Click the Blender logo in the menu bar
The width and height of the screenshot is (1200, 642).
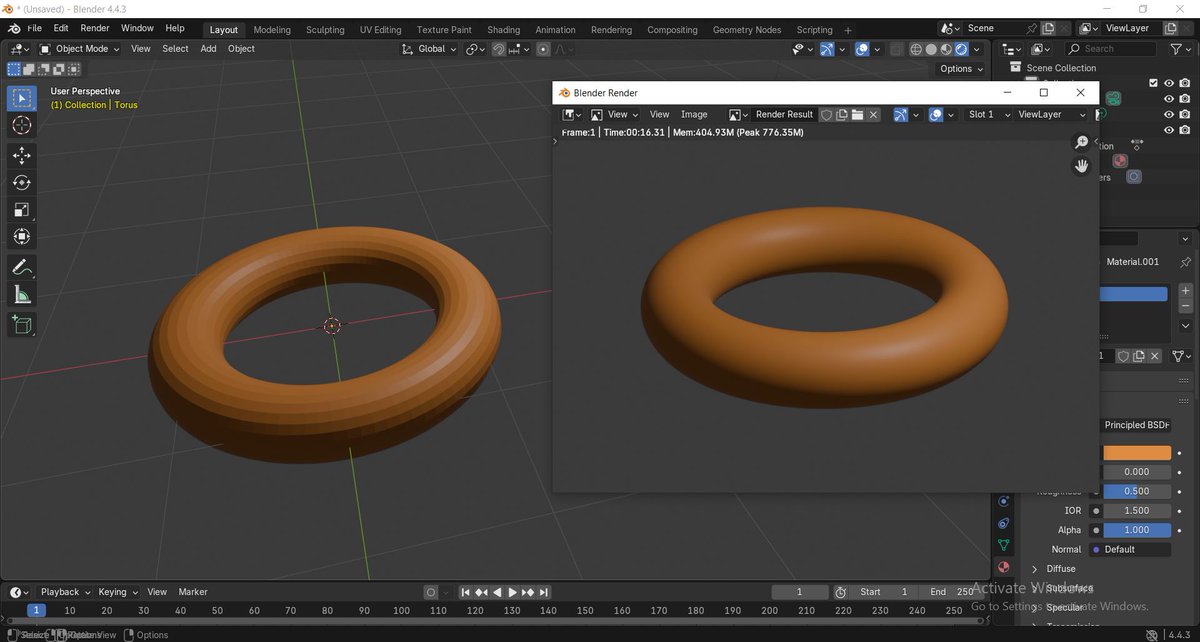[15, 28]
